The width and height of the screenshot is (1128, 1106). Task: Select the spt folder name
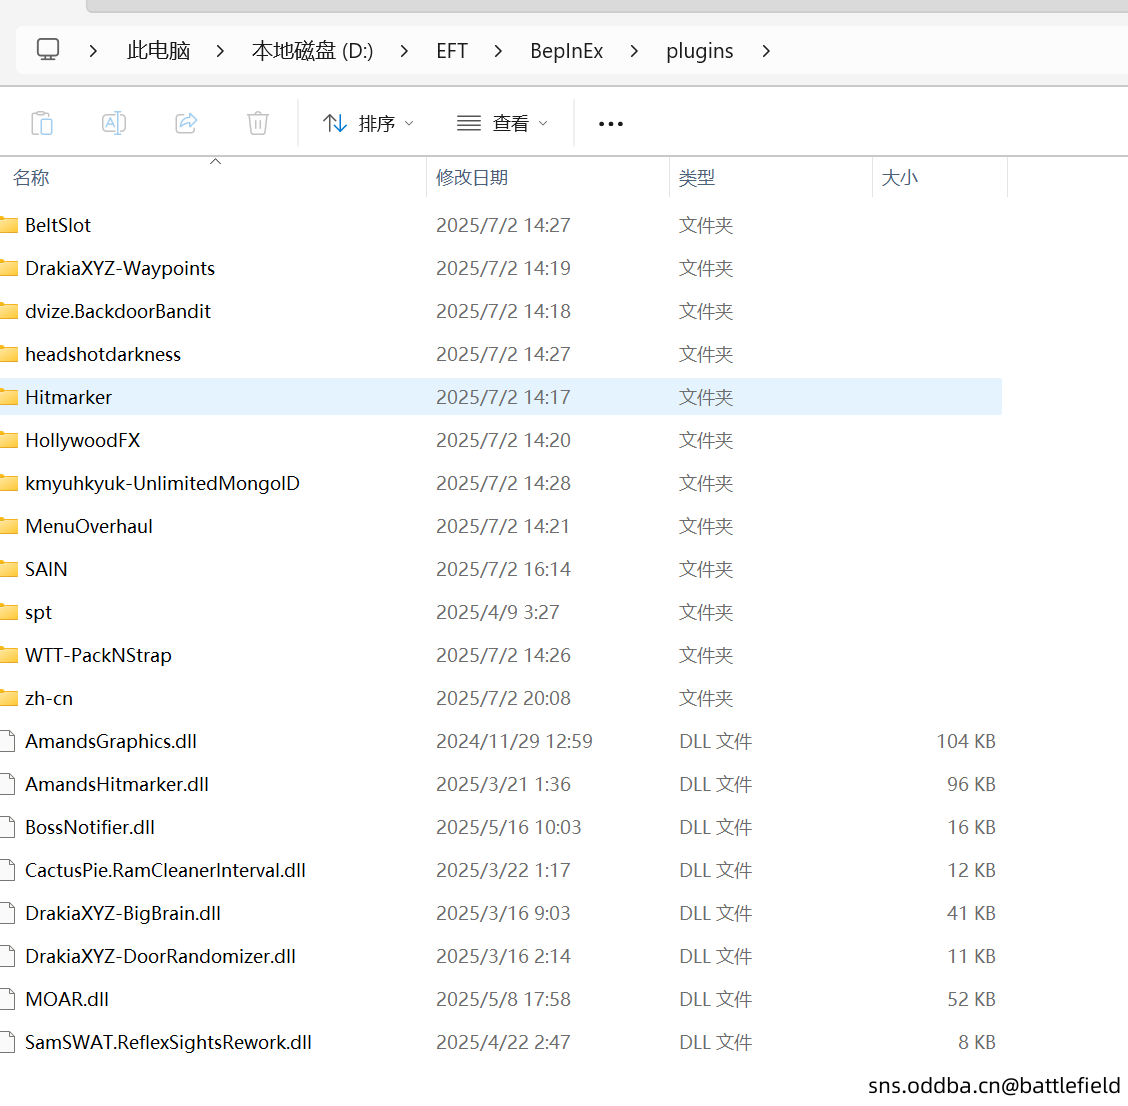(x=39, y=612)
